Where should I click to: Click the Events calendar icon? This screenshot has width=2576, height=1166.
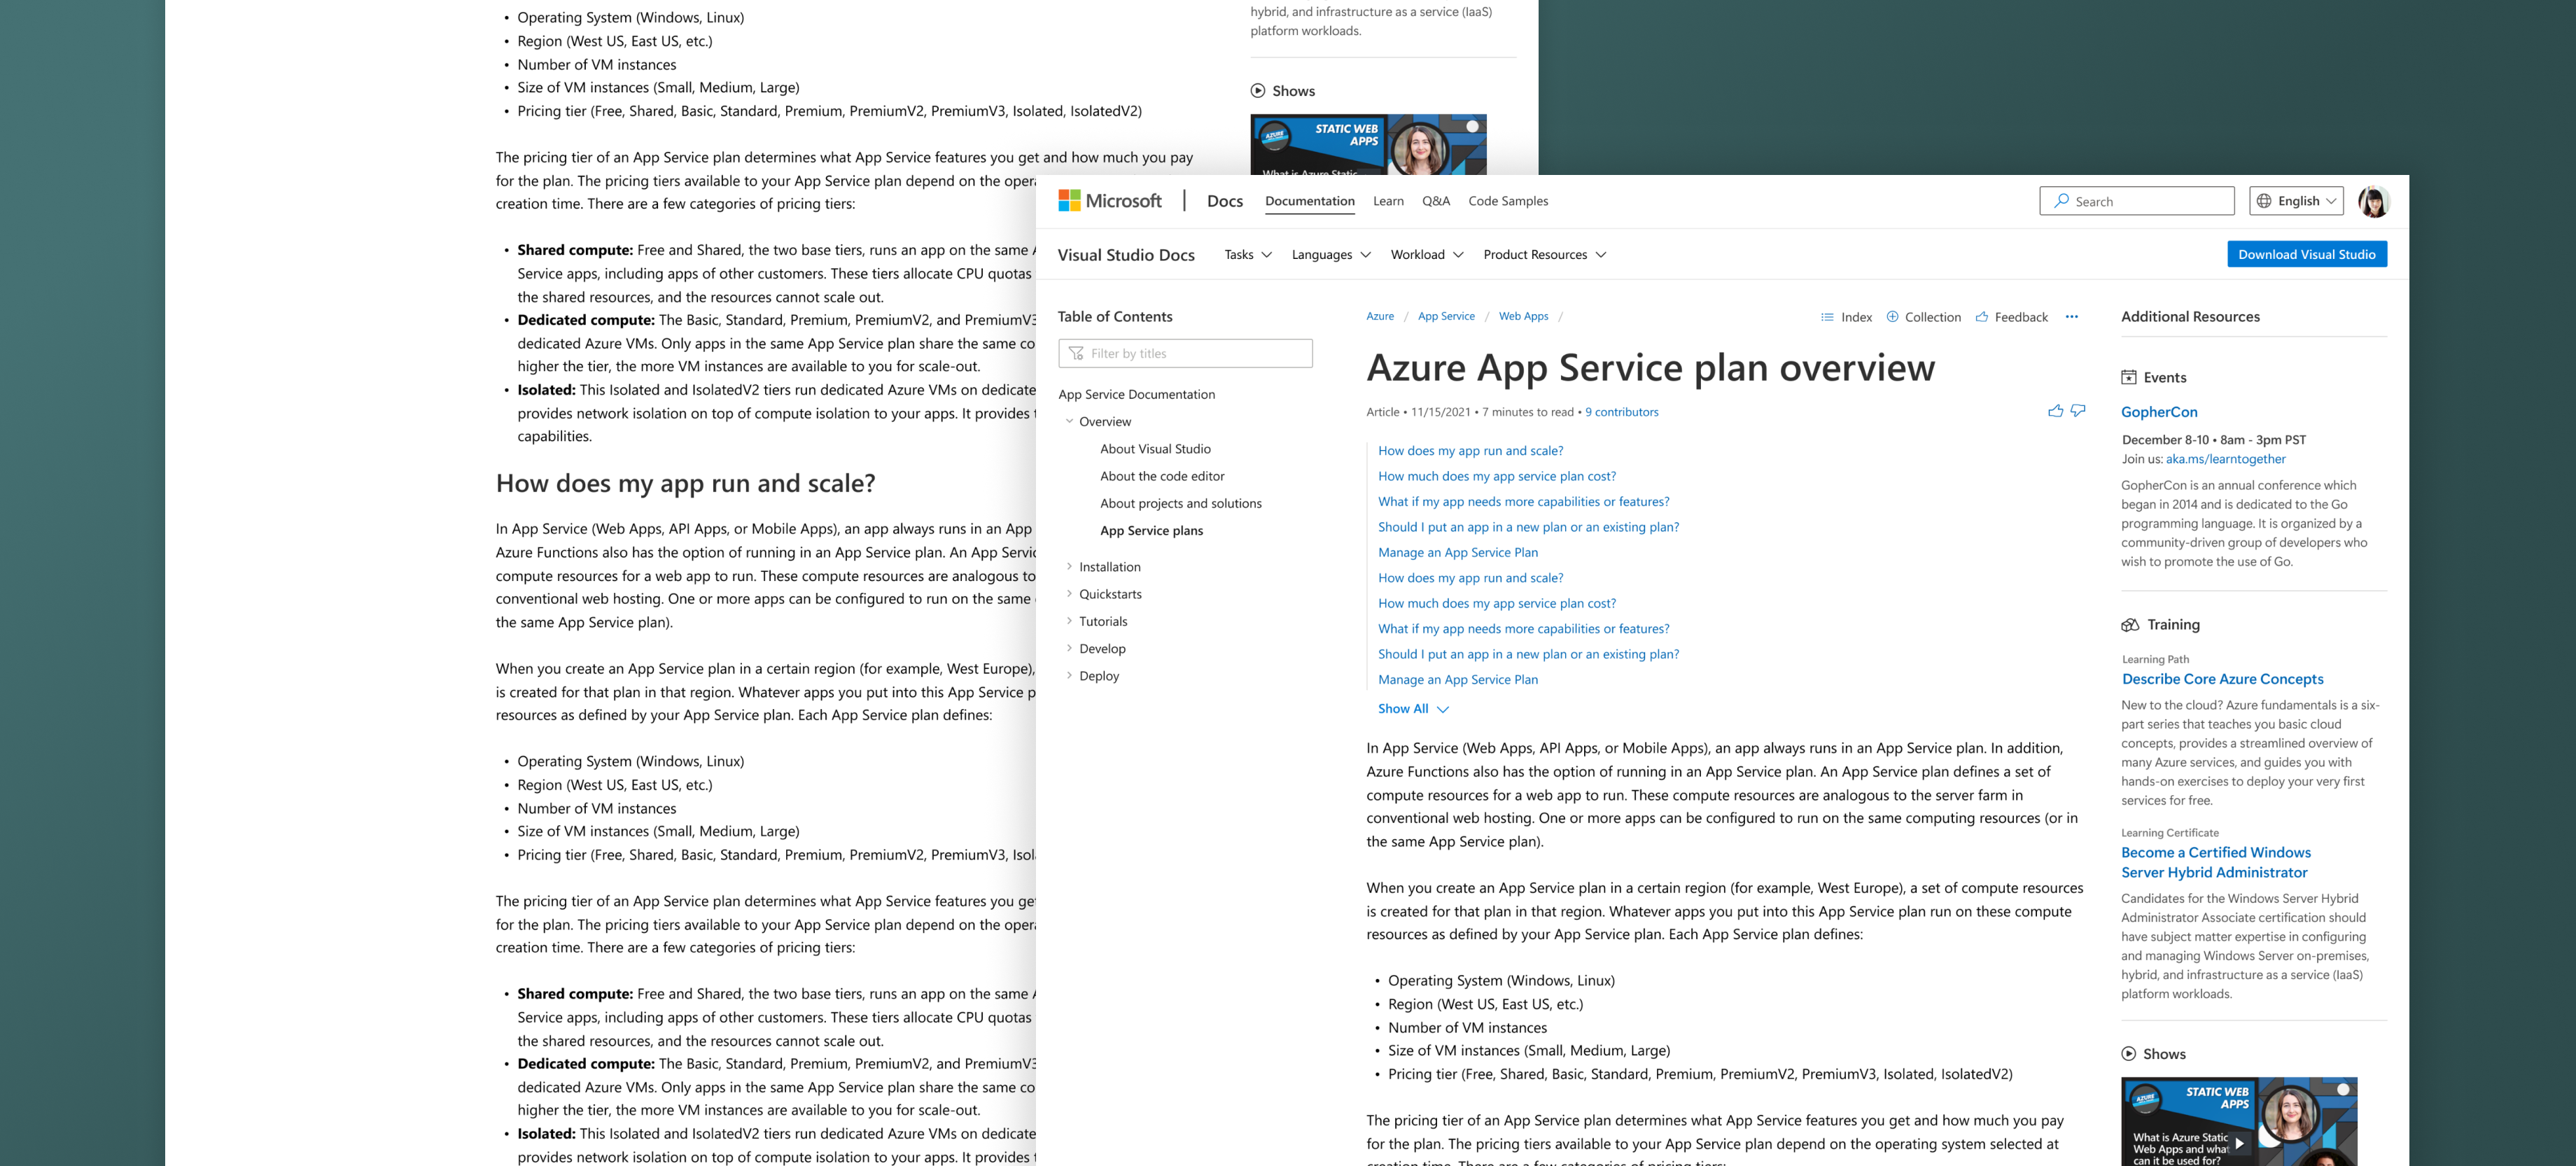click(x=2129, y=377)
